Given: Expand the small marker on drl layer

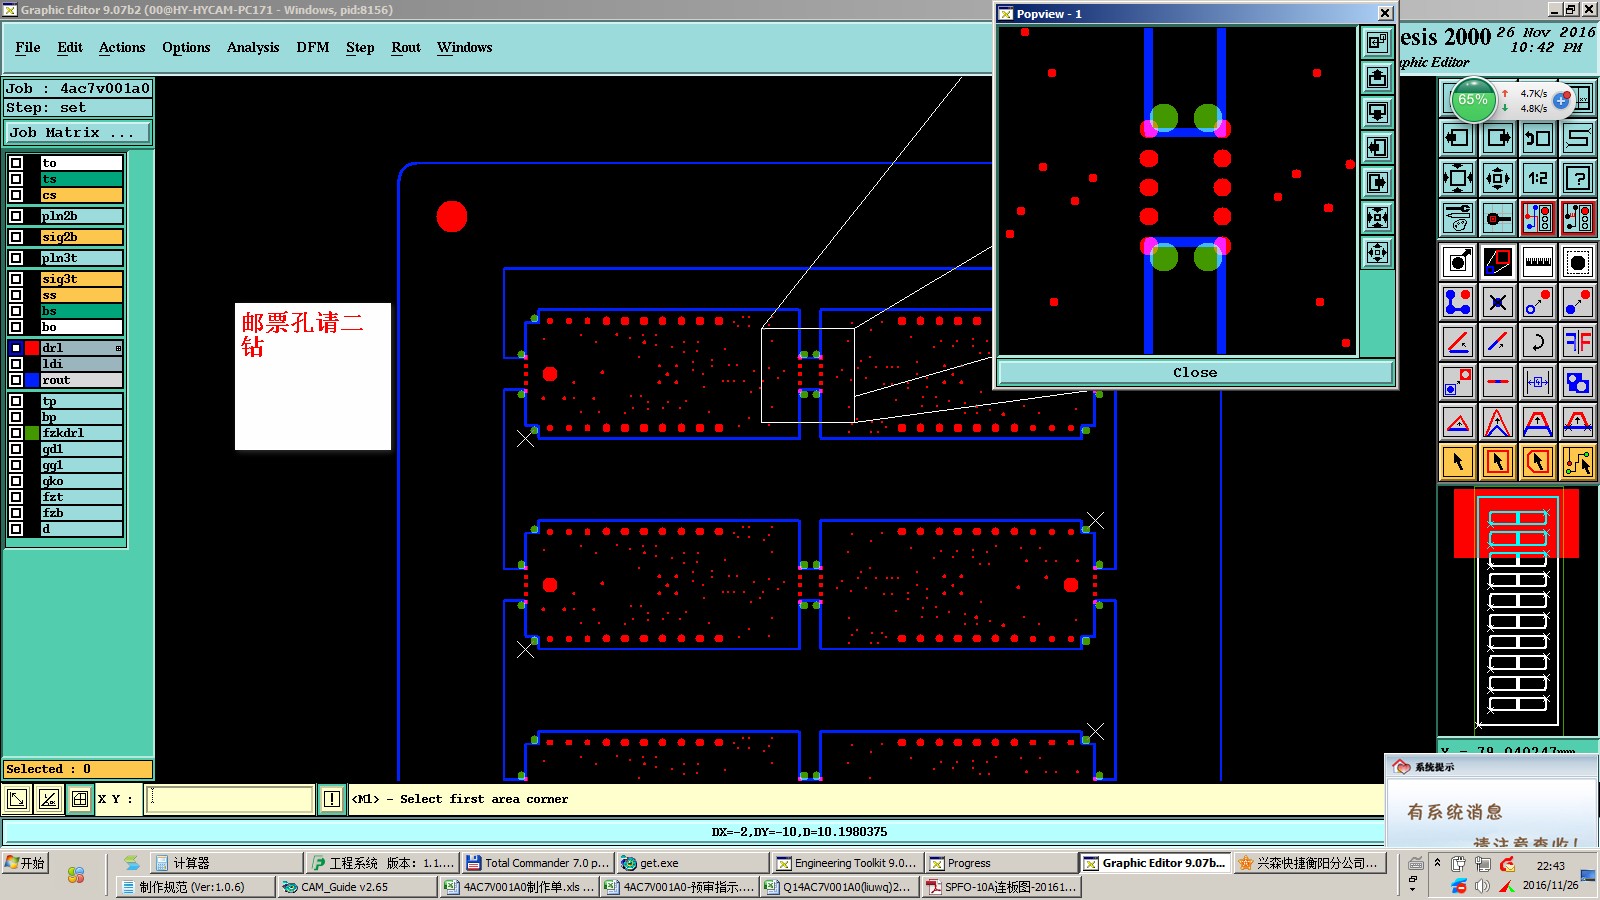Looking at the screenshot, I should [118, 348].
